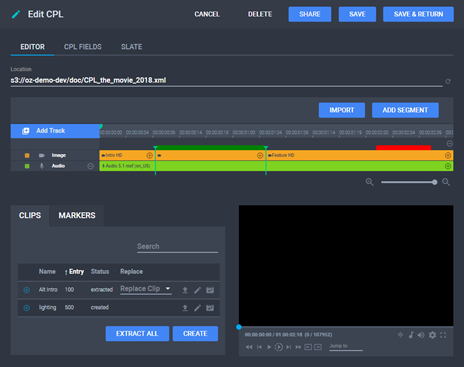Click the CANCEL button

point(207,14)
